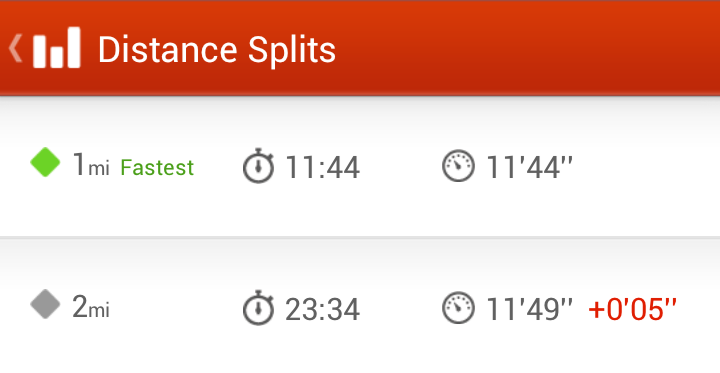This screenshot has width=720, height=373.
Task: Select the 2mi split label
Action: point(91,307)
